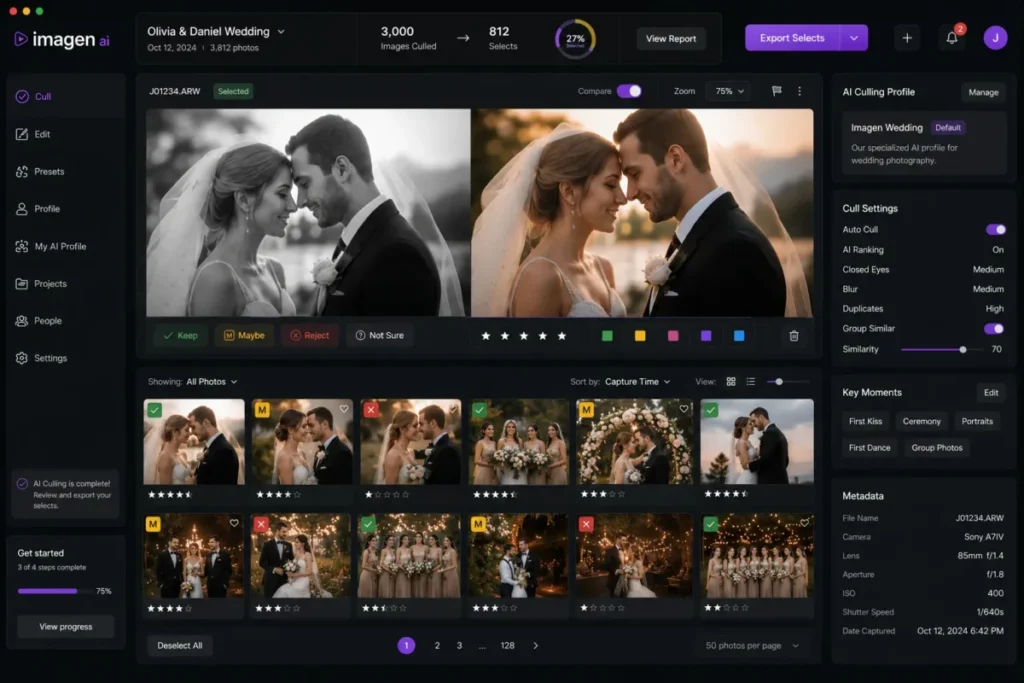Toggle green check on first thumbnail
The height and width of the screenshot is (683, 1024).
(x=154, y=410)
